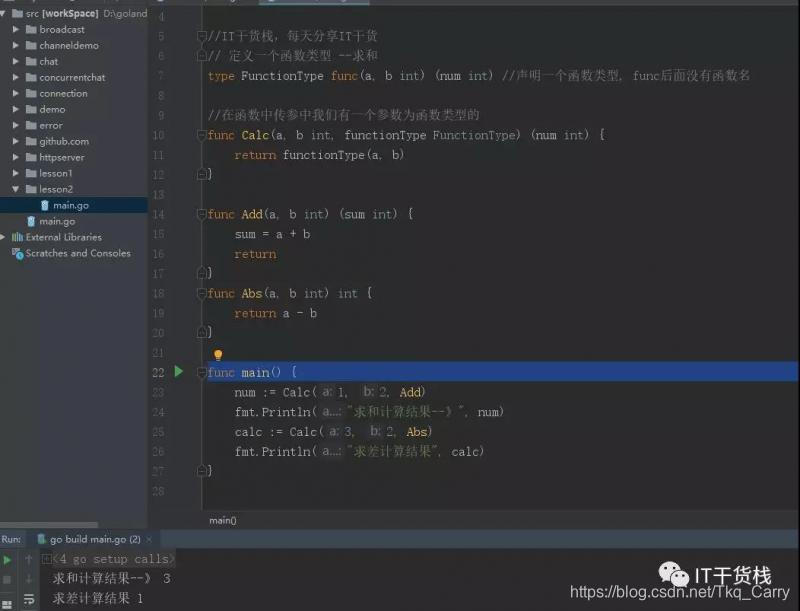
Task: Click 'return functionType(a, b)' on line 11
Action: pos(319,155)
